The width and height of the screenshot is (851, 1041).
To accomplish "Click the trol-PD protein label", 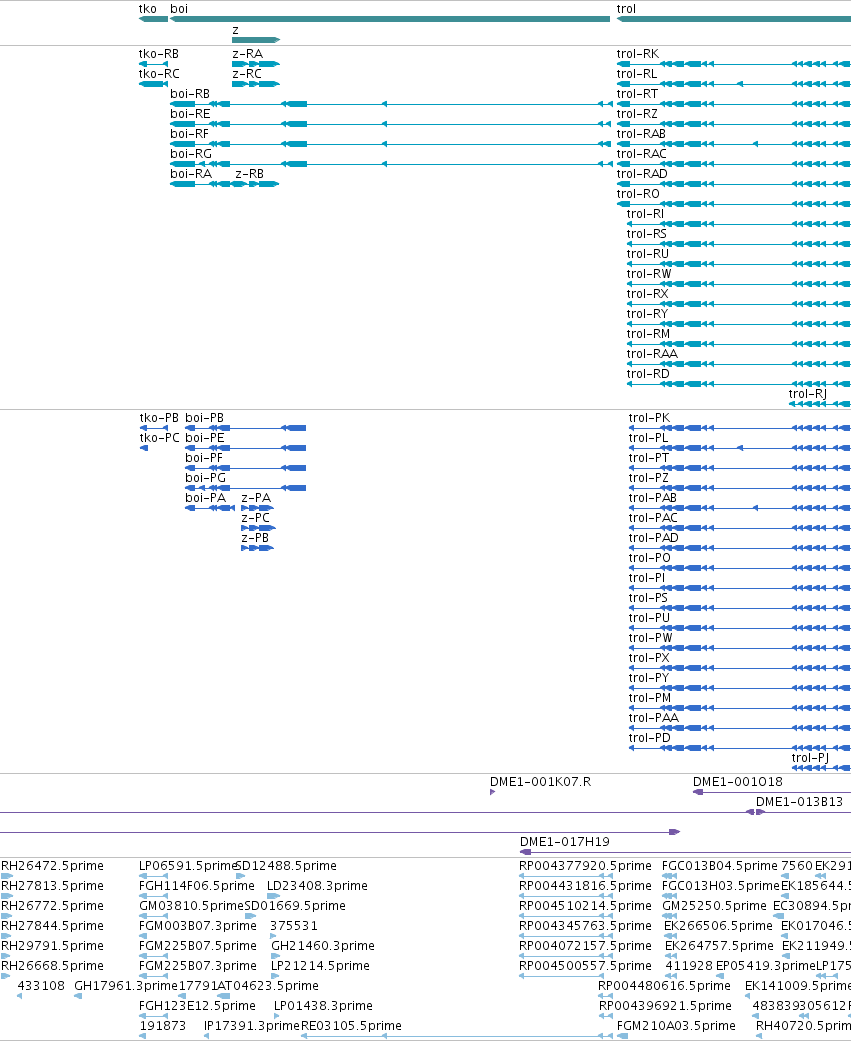I will [x=649, y=738].
